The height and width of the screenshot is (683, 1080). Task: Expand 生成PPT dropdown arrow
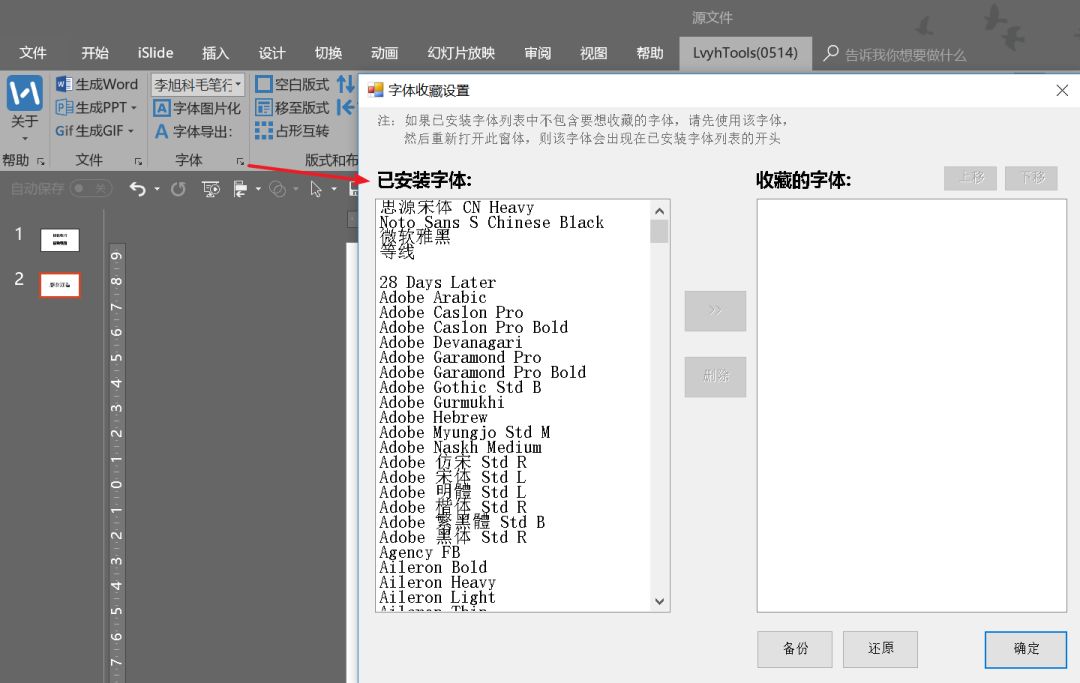(x=134, y=108)
